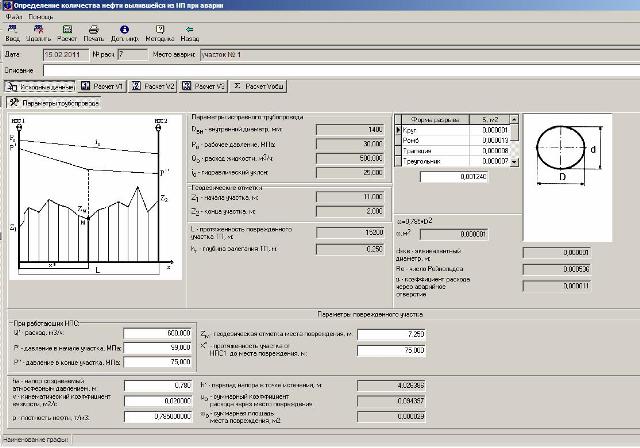Open the Помощь menu
Image resolution: width=640 pixels, height=448 pixels.
pyautogui.click(x=41, y=18)
